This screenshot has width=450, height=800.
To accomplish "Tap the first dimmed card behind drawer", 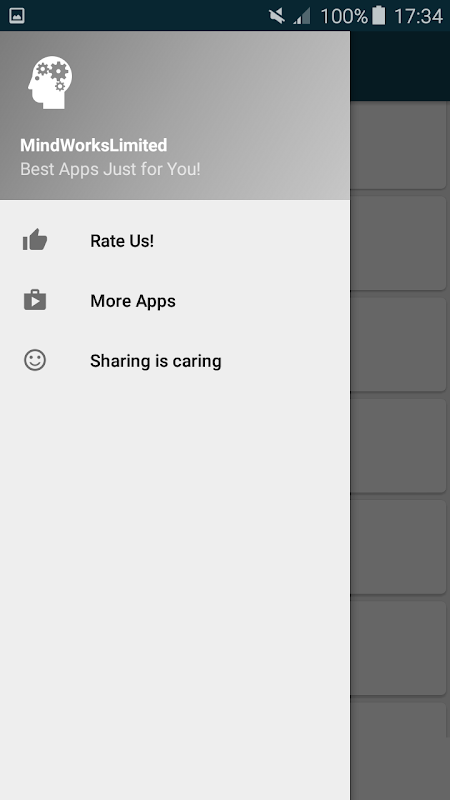I will [398, 145].
